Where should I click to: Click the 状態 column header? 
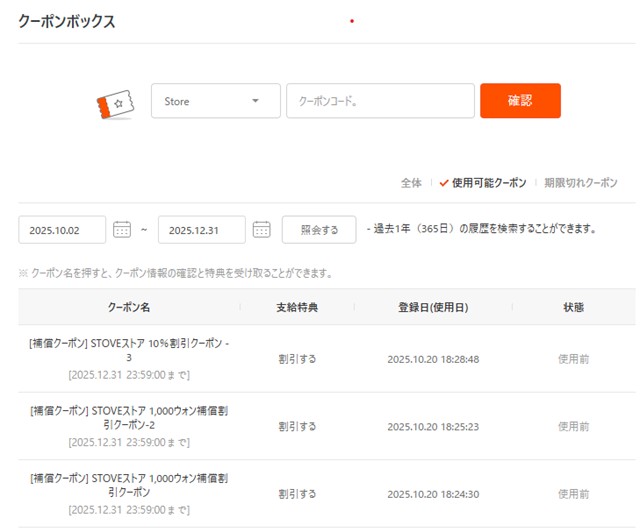pyautogui.click(x=573, y=307)
